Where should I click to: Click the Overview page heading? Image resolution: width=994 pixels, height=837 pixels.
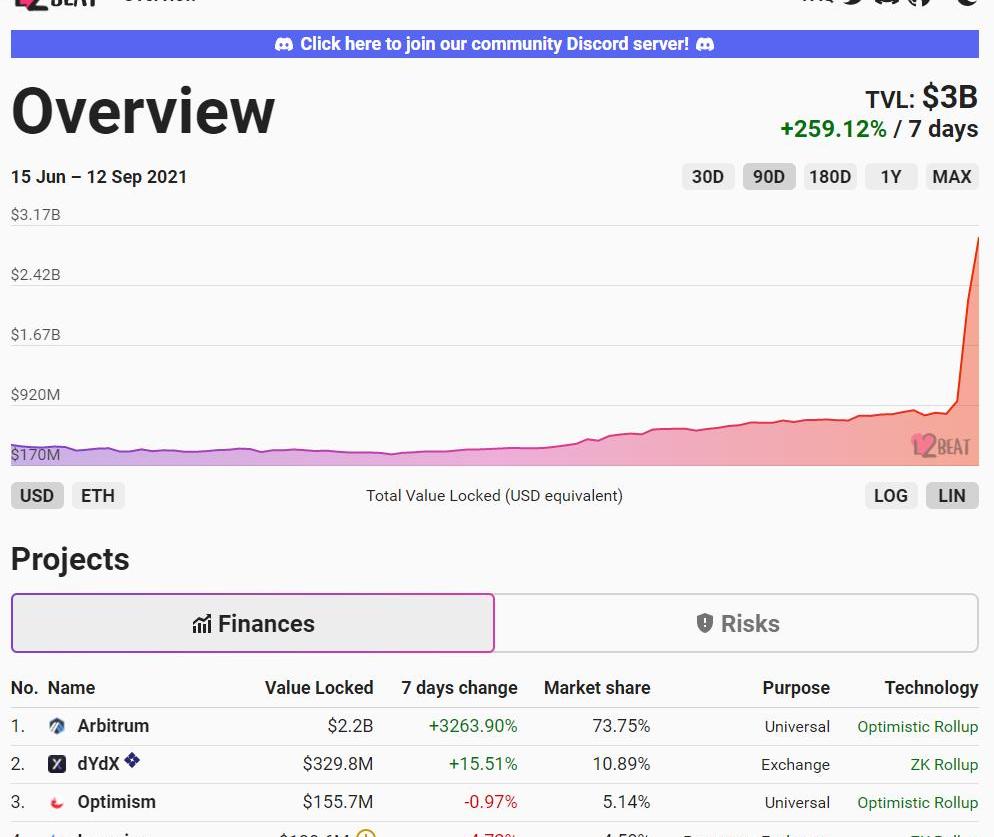tap(143, 112)
